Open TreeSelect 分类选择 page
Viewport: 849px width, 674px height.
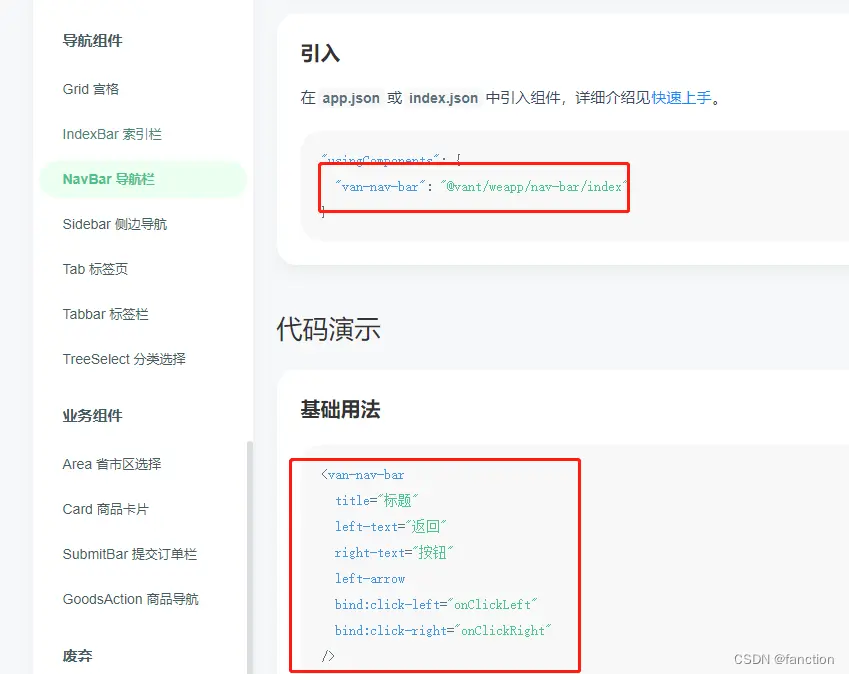tap(124, 359)
